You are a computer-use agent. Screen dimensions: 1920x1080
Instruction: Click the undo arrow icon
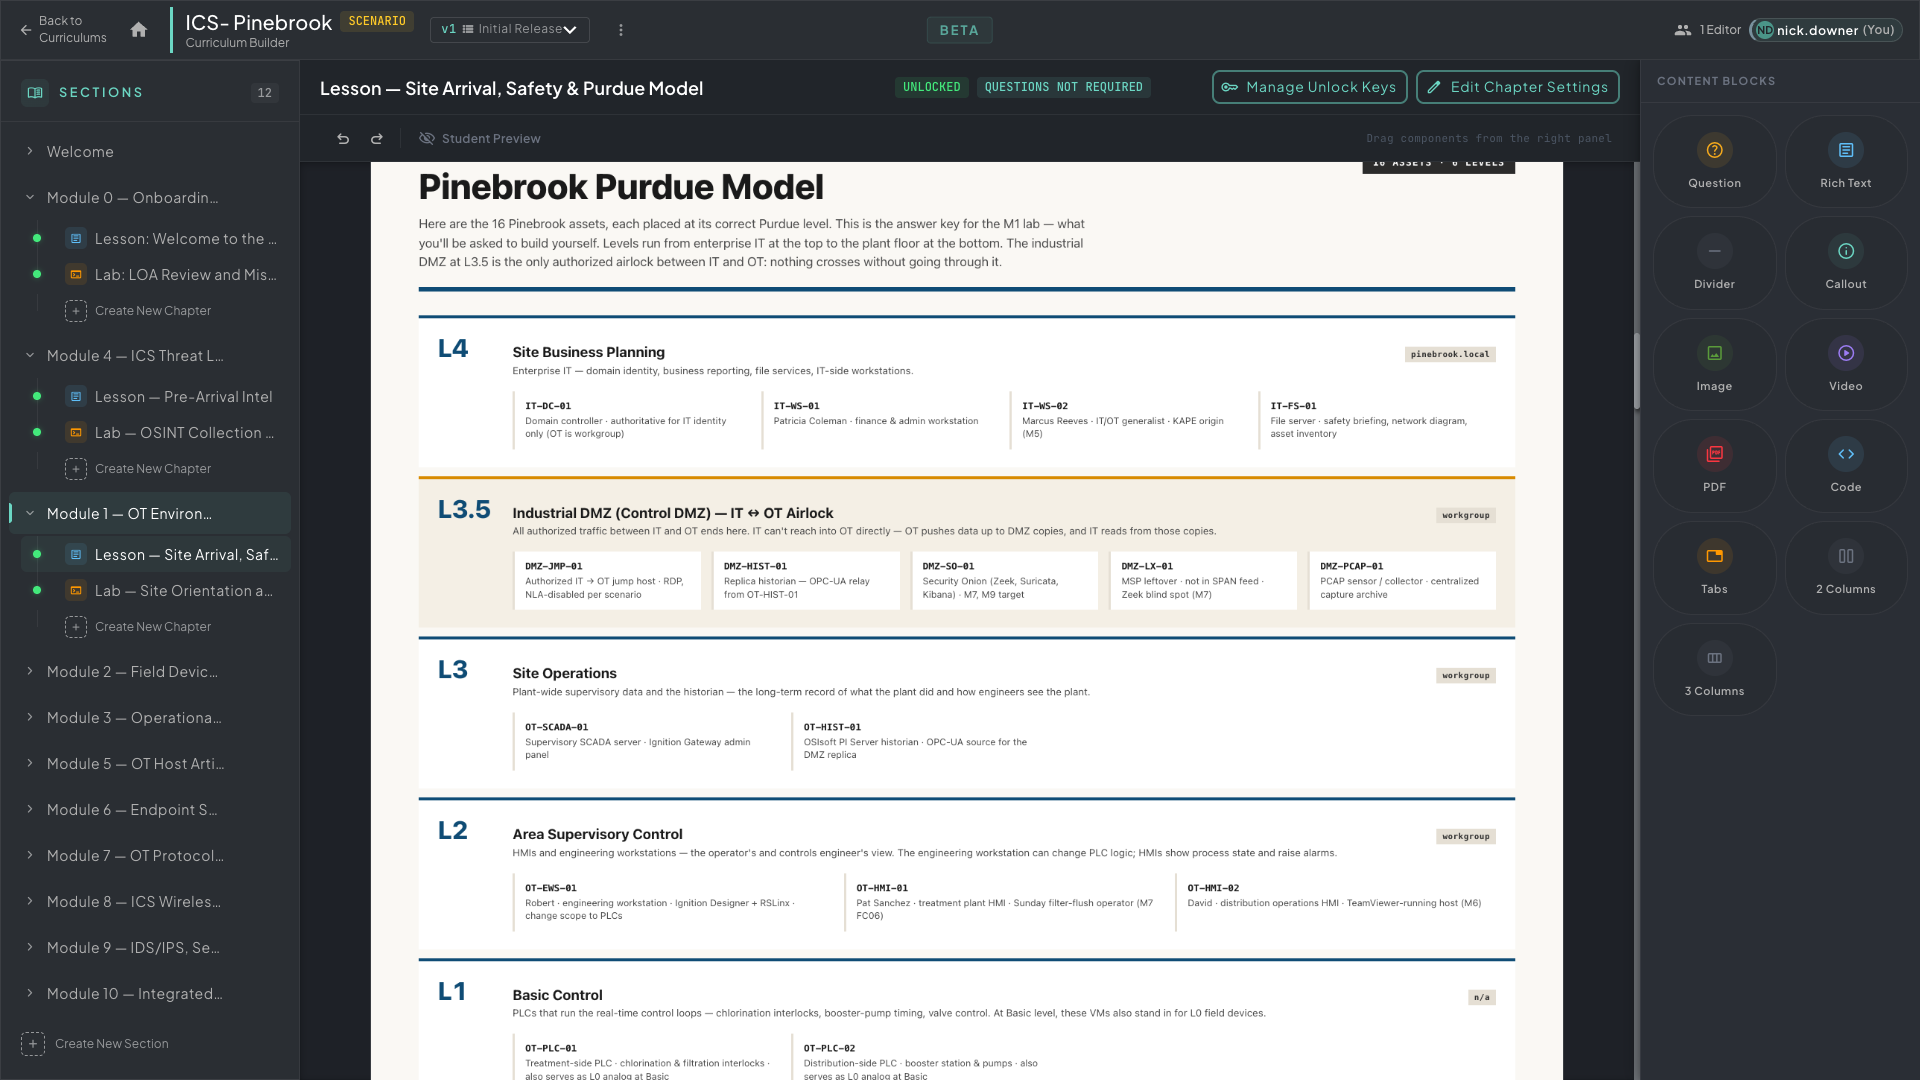343,139
